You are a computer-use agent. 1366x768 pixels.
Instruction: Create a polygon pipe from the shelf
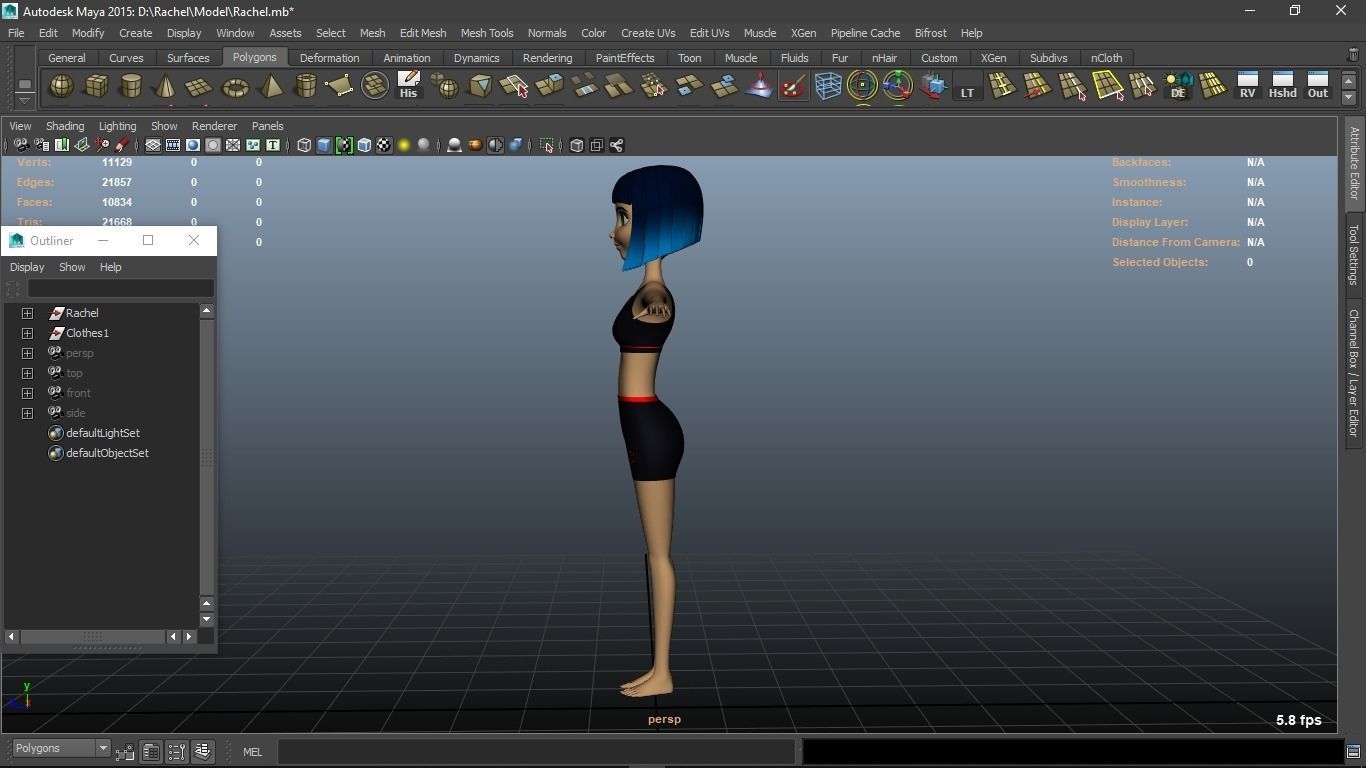[x=305, y=86]
